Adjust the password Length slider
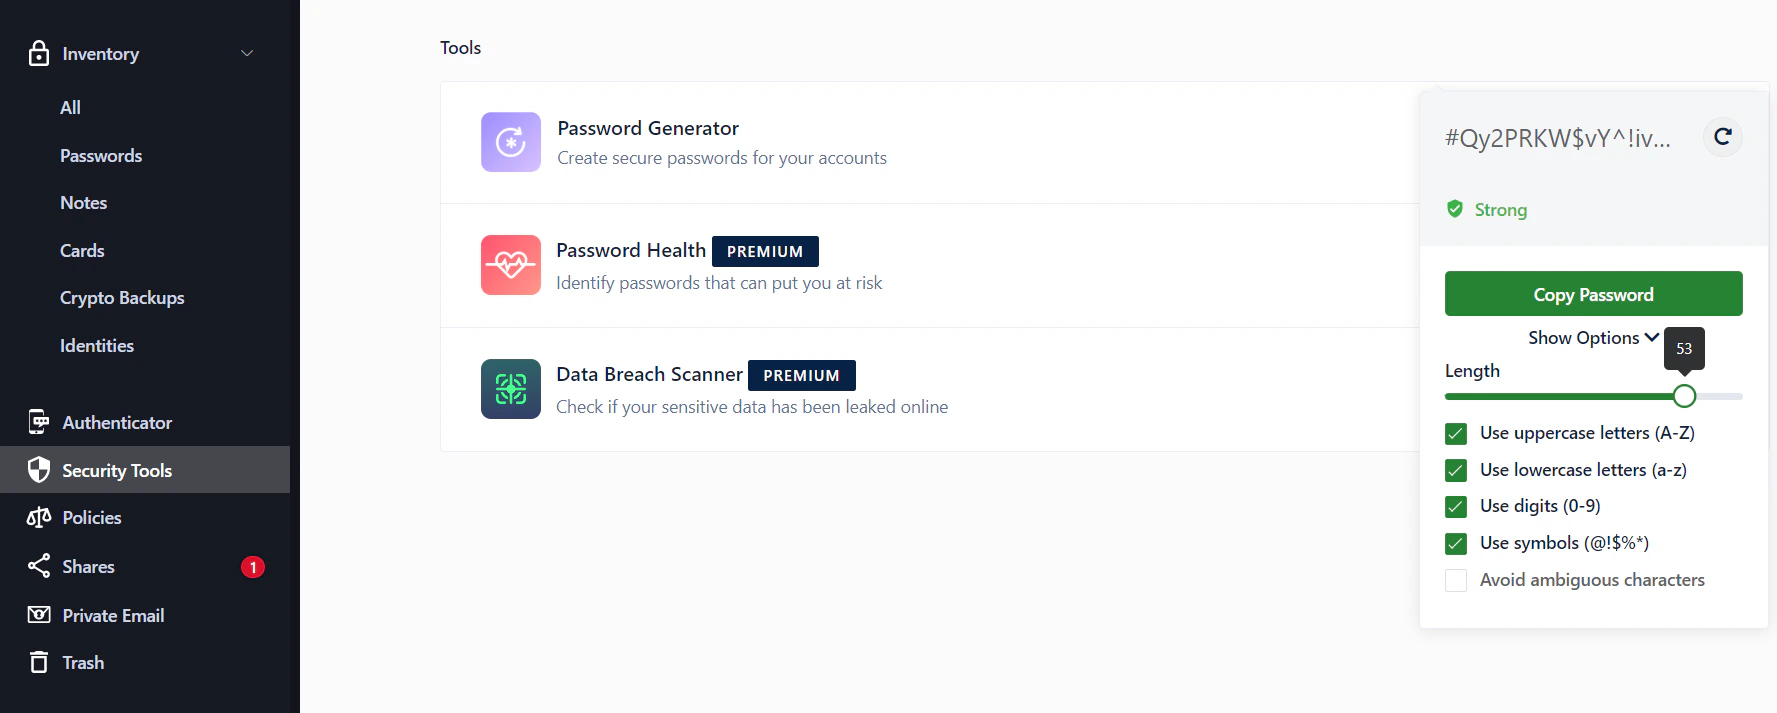The width and height of the screenshot is (1777, 713). point(1685,396)
